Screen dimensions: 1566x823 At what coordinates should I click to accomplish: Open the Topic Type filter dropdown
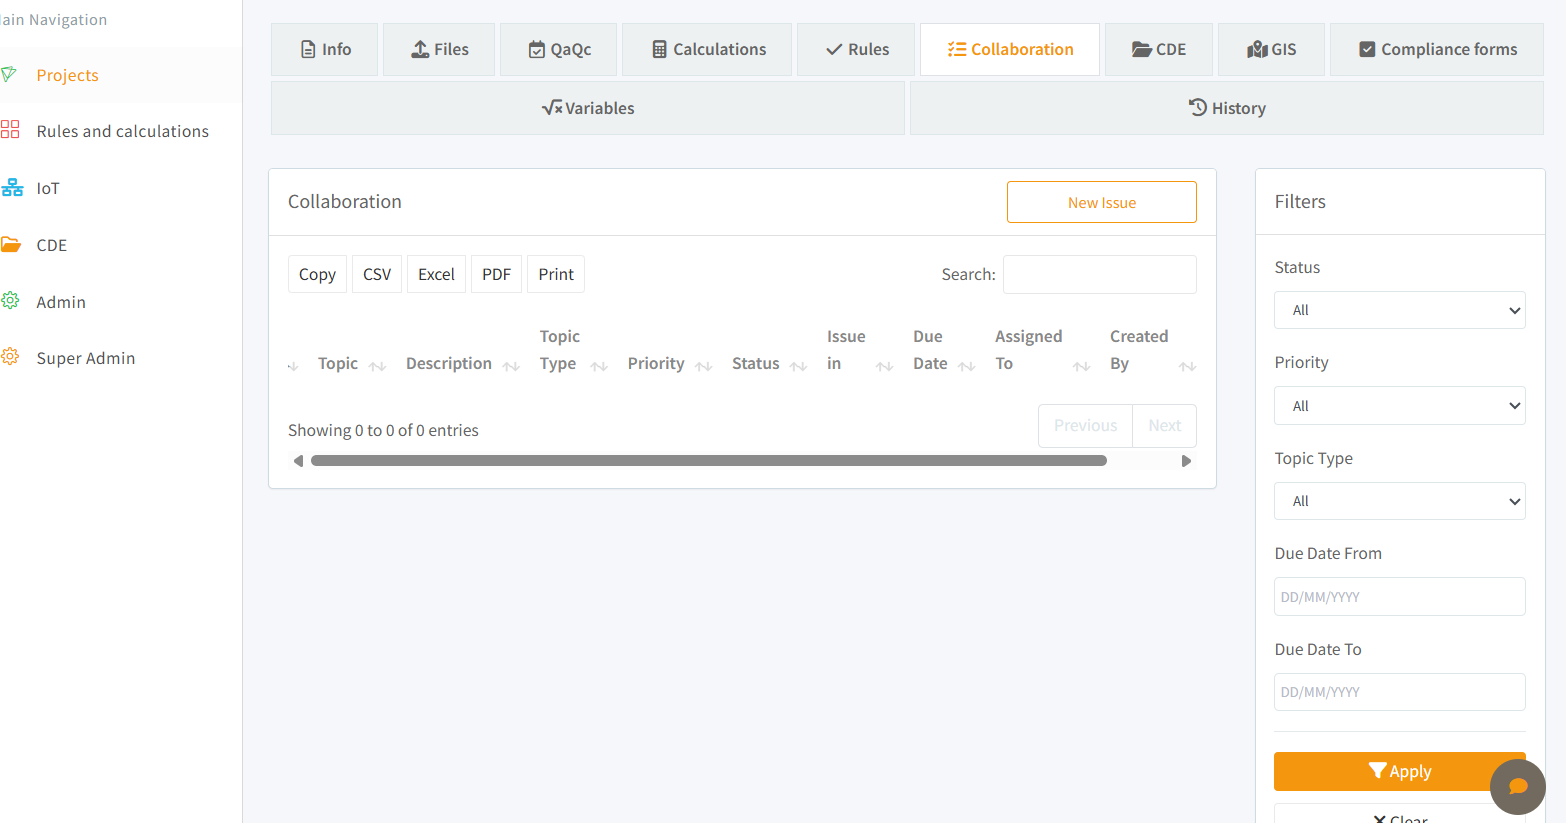[x=1399, y=501]
